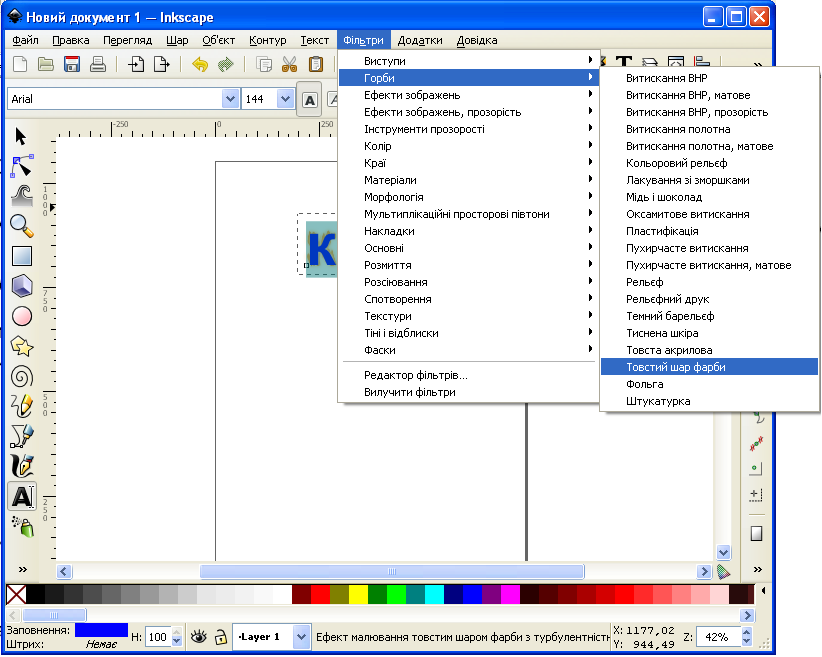822x657 pixels.
Task: Expand the Виступи submenu
Action: [x=469, y=61]
